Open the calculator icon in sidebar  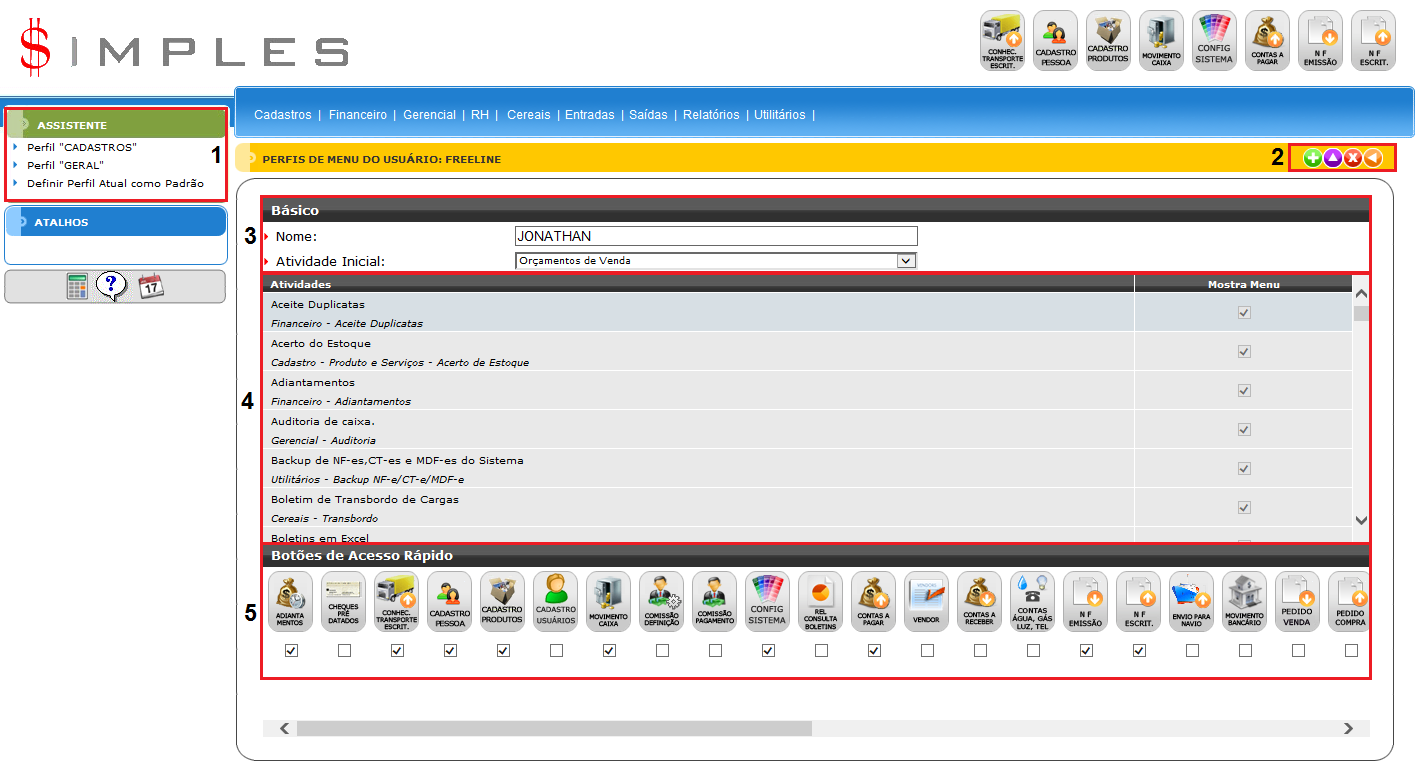(77, 287)
